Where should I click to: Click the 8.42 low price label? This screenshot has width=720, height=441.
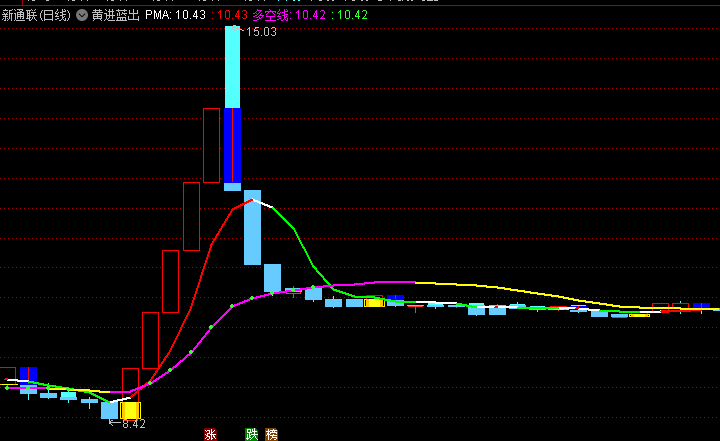coord(134,424)
